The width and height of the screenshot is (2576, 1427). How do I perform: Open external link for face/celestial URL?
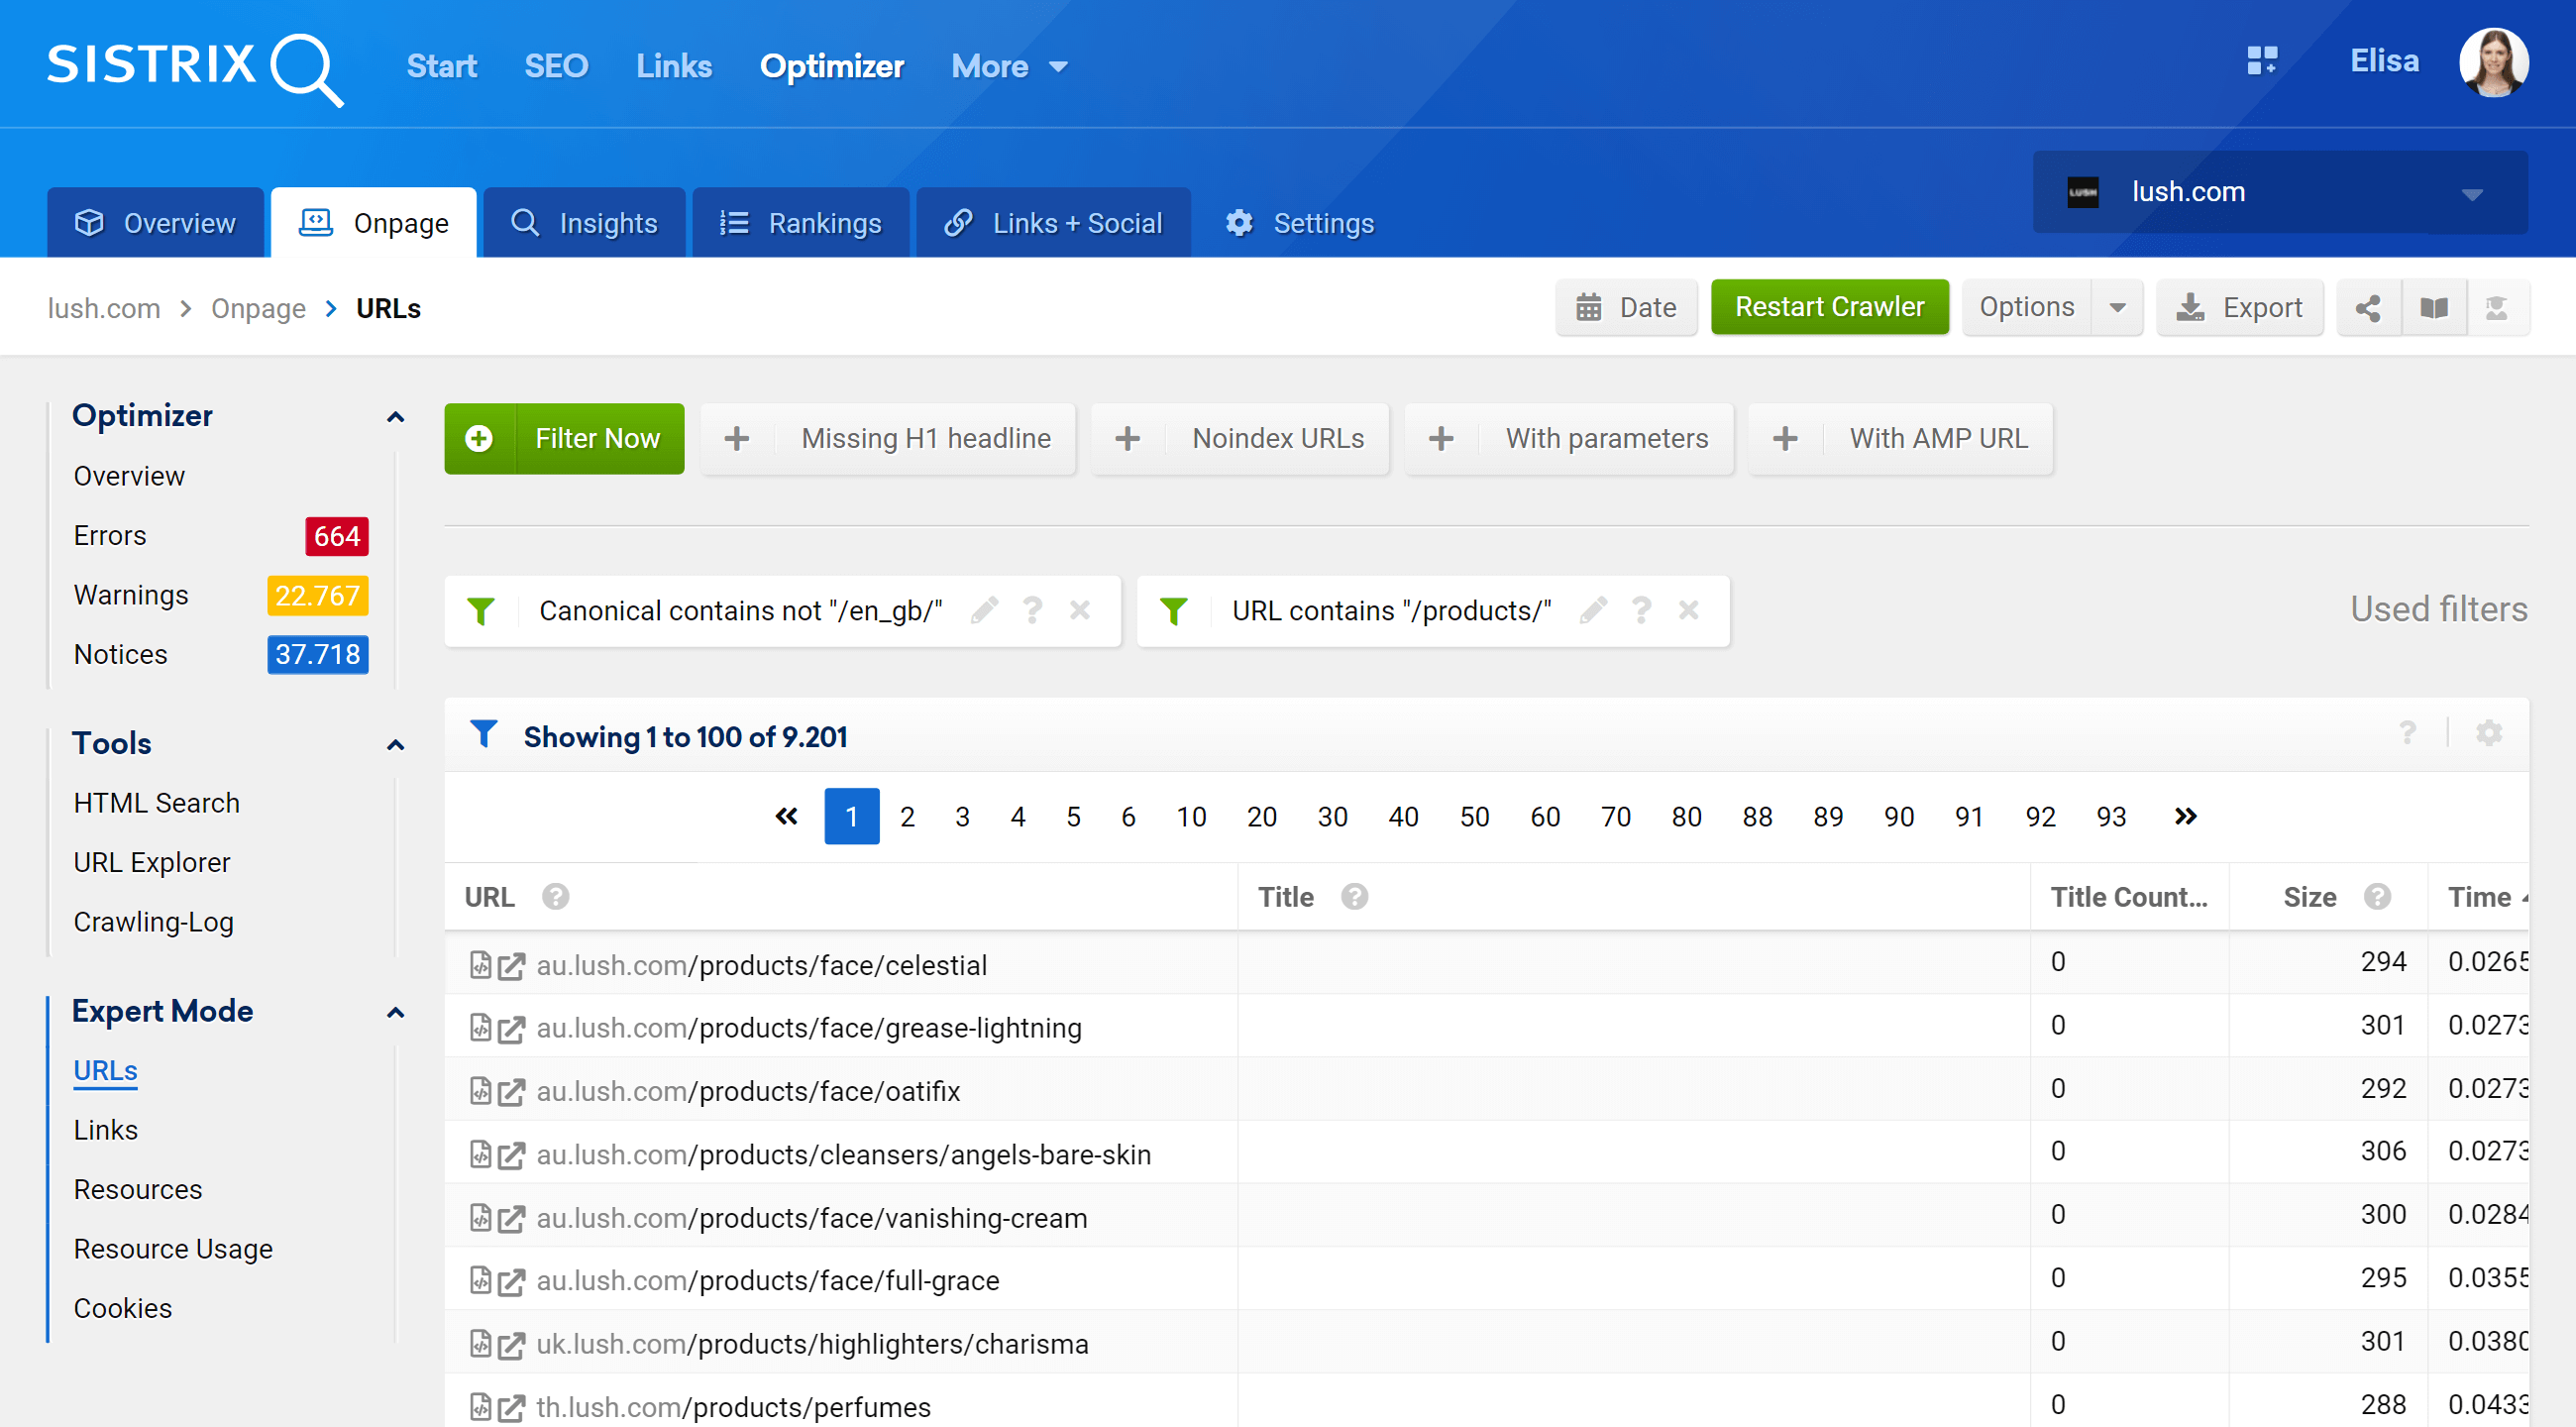coord(511,966)
